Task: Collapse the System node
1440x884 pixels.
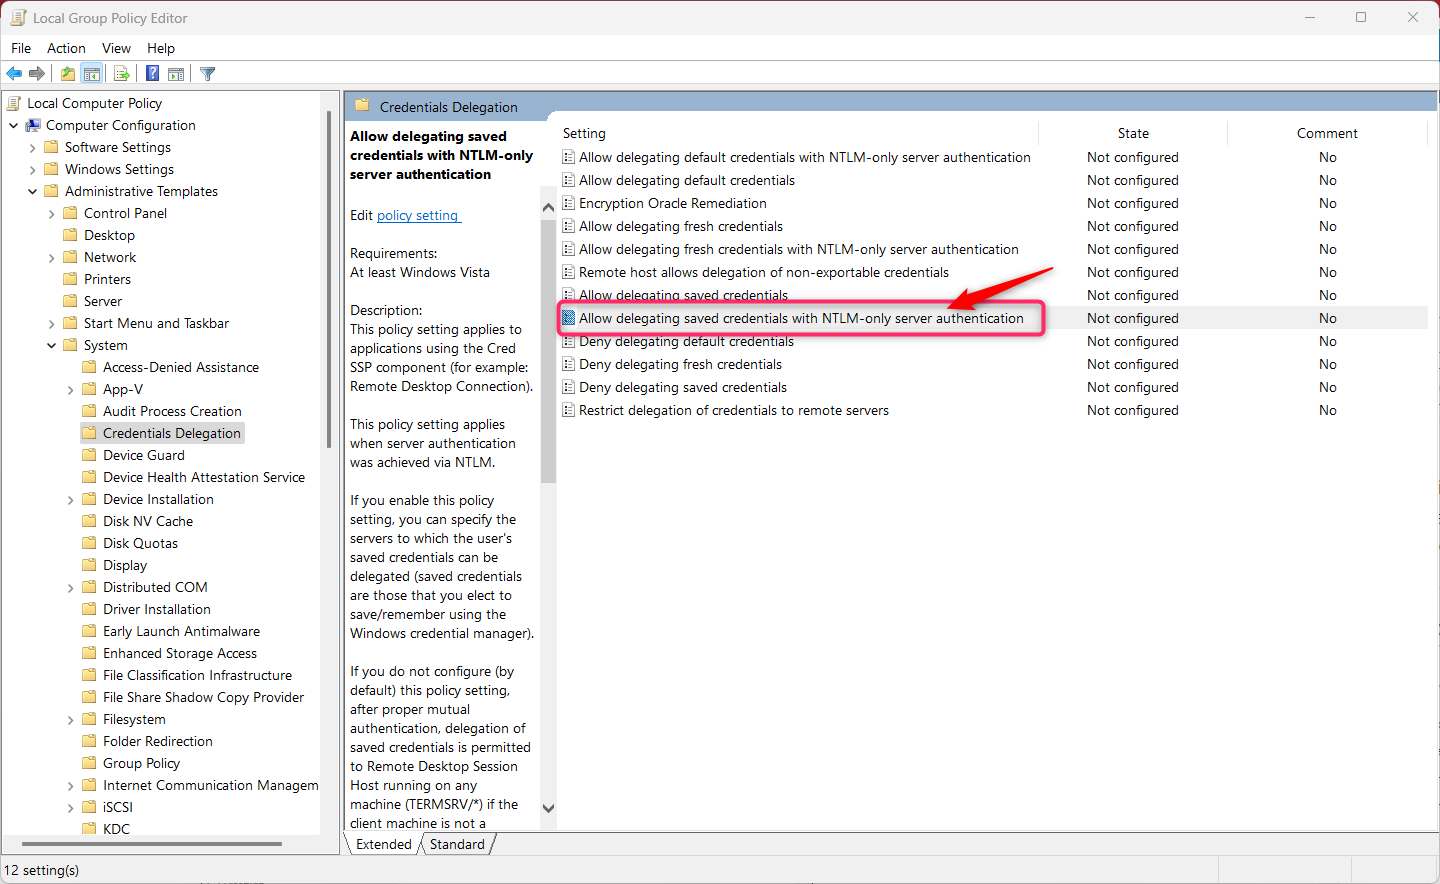Action: (52, 344)
